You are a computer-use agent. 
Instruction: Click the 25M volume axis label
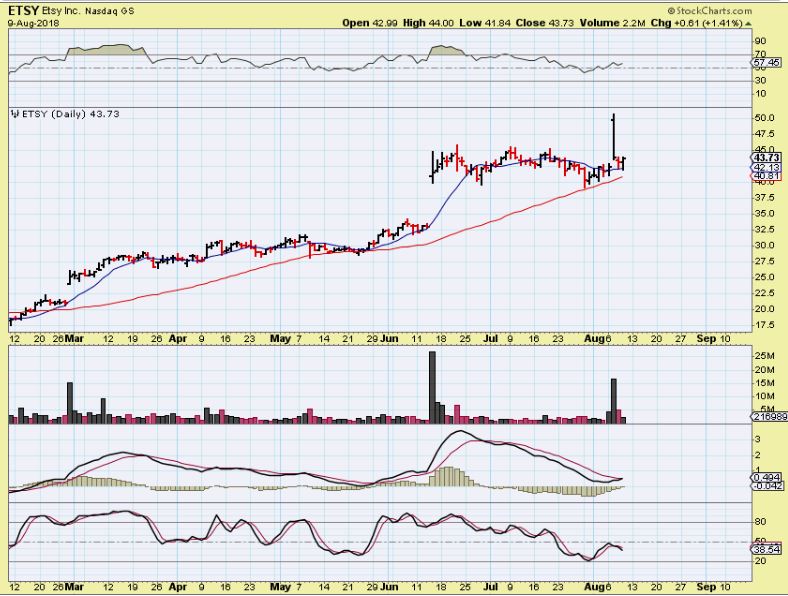click(764, 356)
